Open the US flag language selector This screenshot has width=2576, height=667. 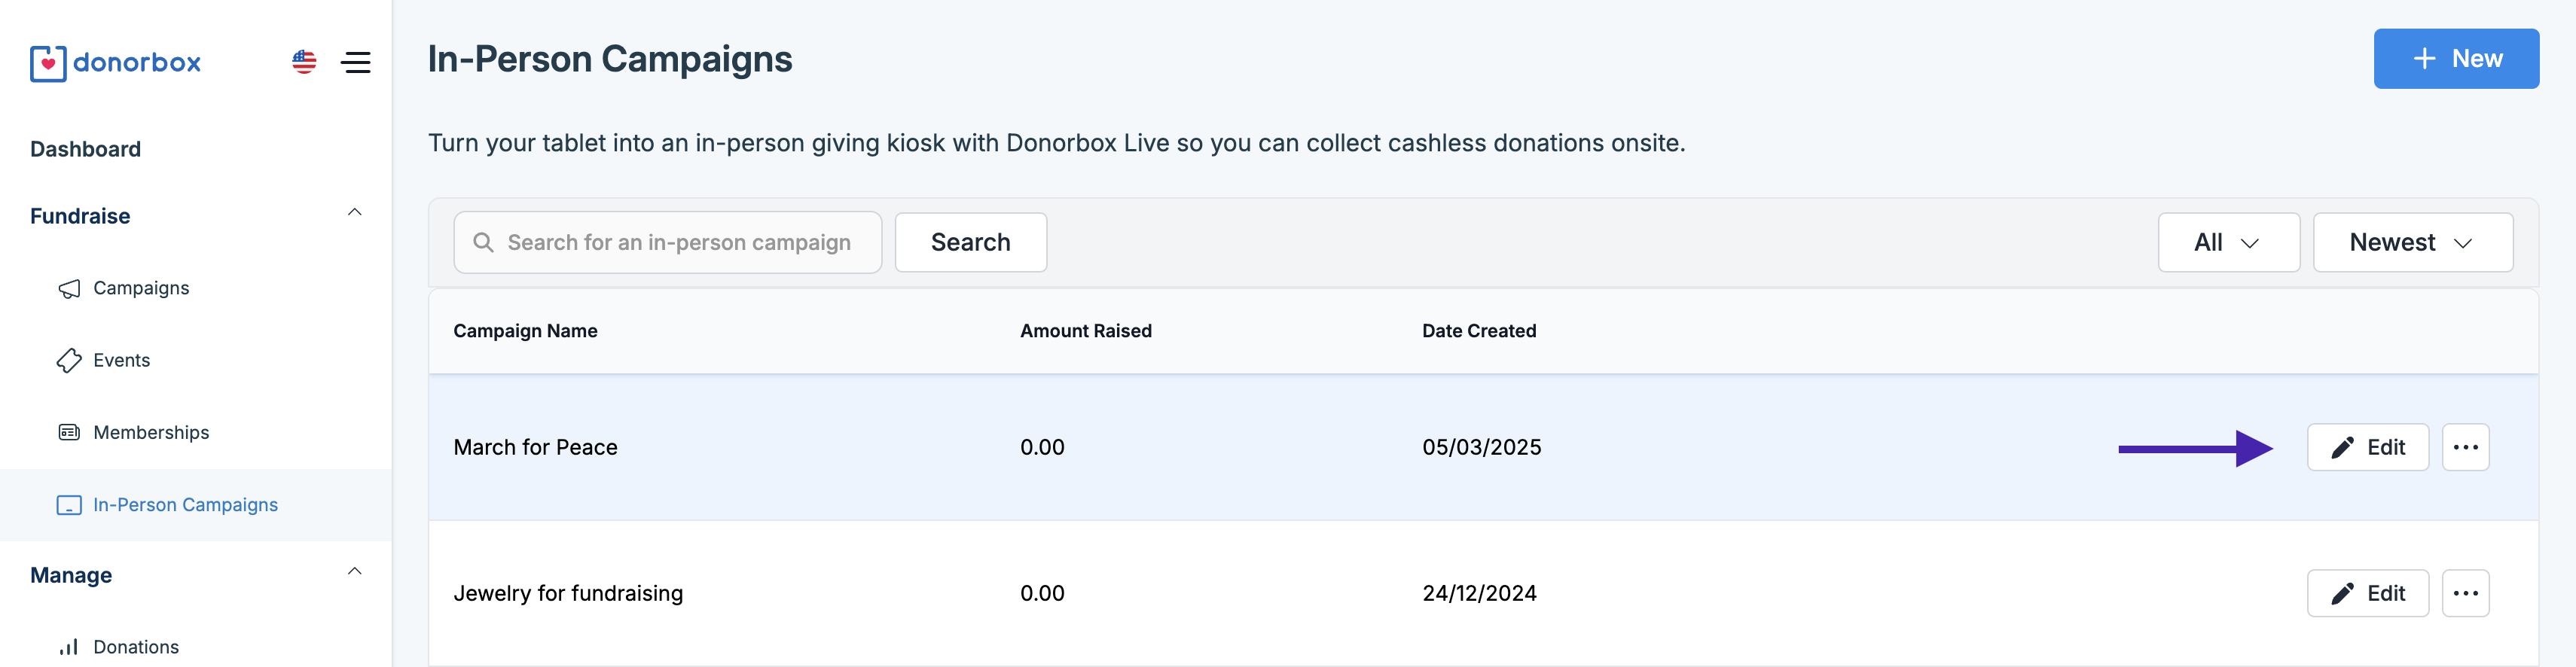coord(304,62)
